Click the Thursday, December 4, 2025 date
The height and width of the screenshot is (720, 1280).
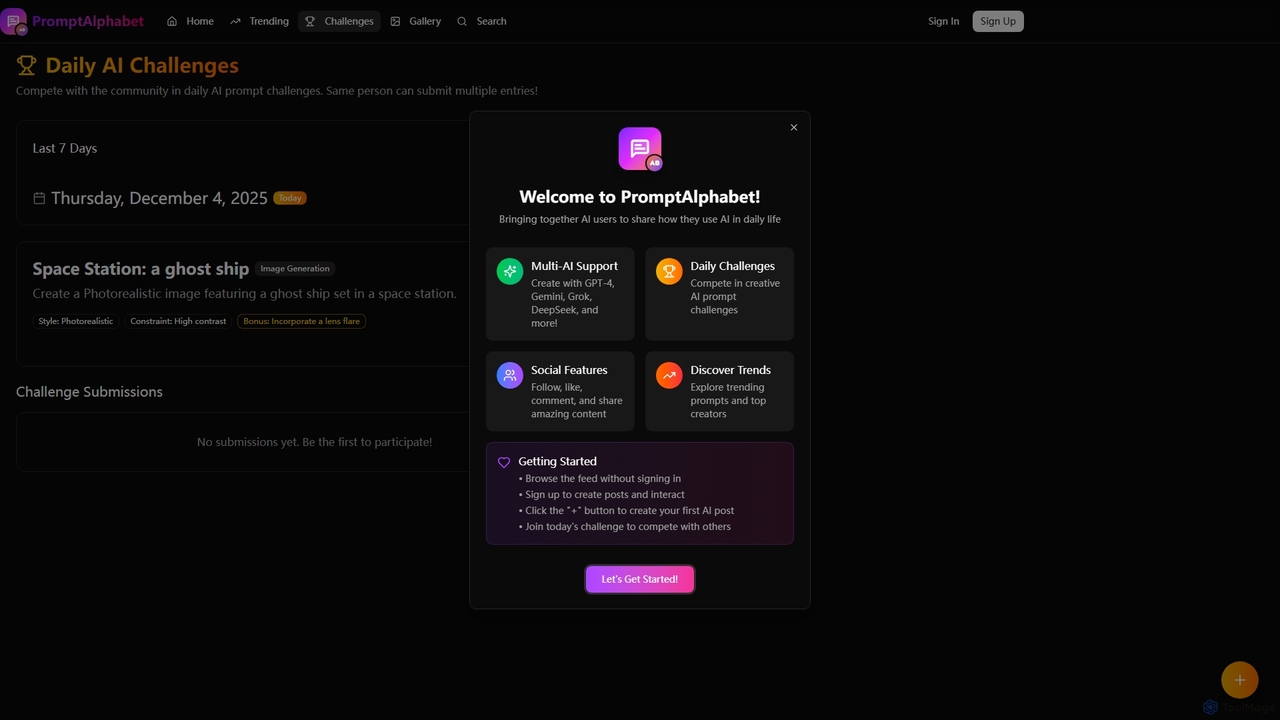(159, 198)
